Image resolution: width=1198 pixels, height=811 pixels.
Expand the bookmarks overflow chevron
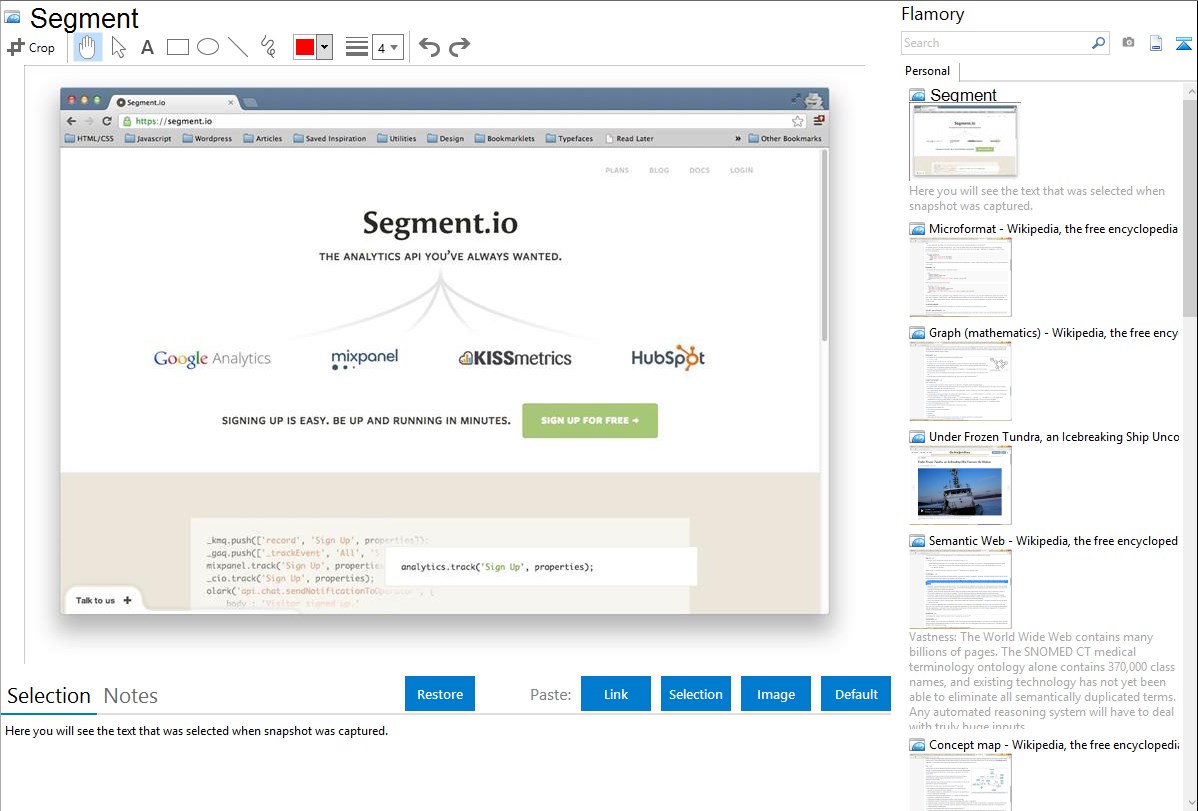click(737, 138)
